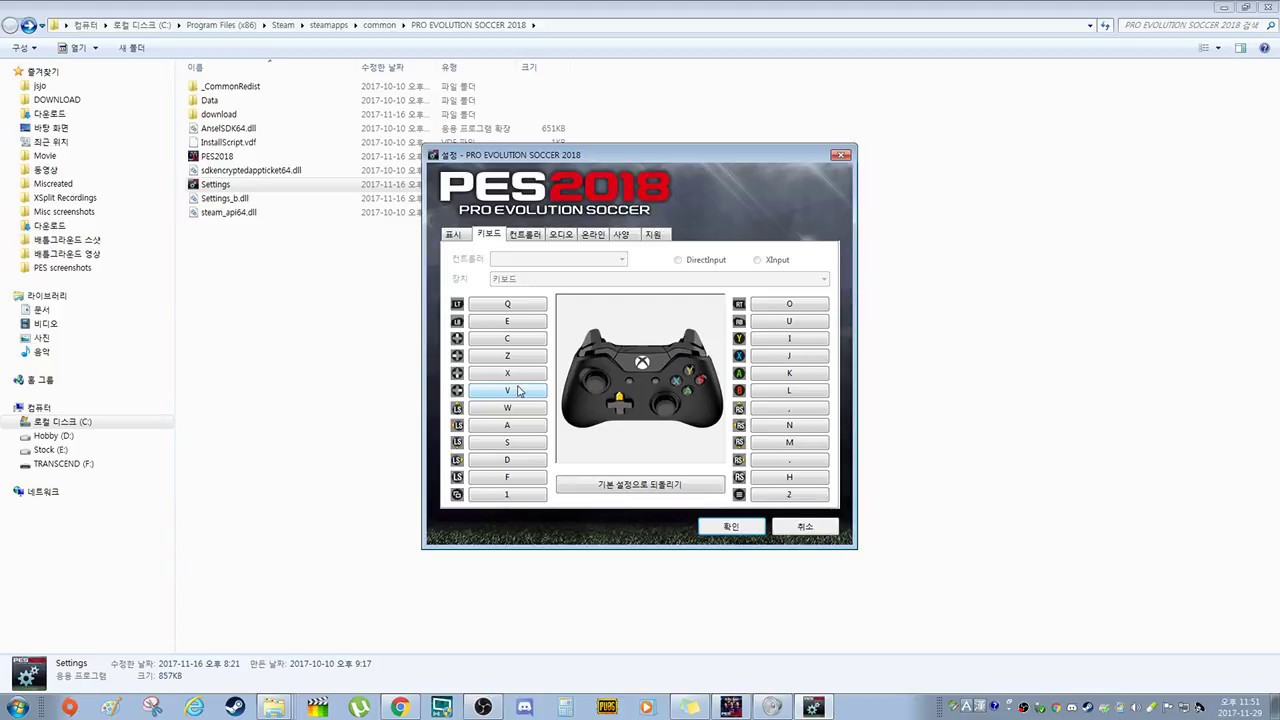1280x720 pixels.
Task: Click the D-pad icon beside the C key
Action: 457,339
